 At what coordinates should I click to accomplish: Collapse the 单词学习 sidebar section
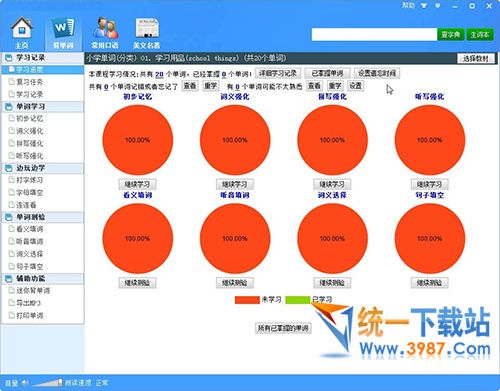click(43, 107)
